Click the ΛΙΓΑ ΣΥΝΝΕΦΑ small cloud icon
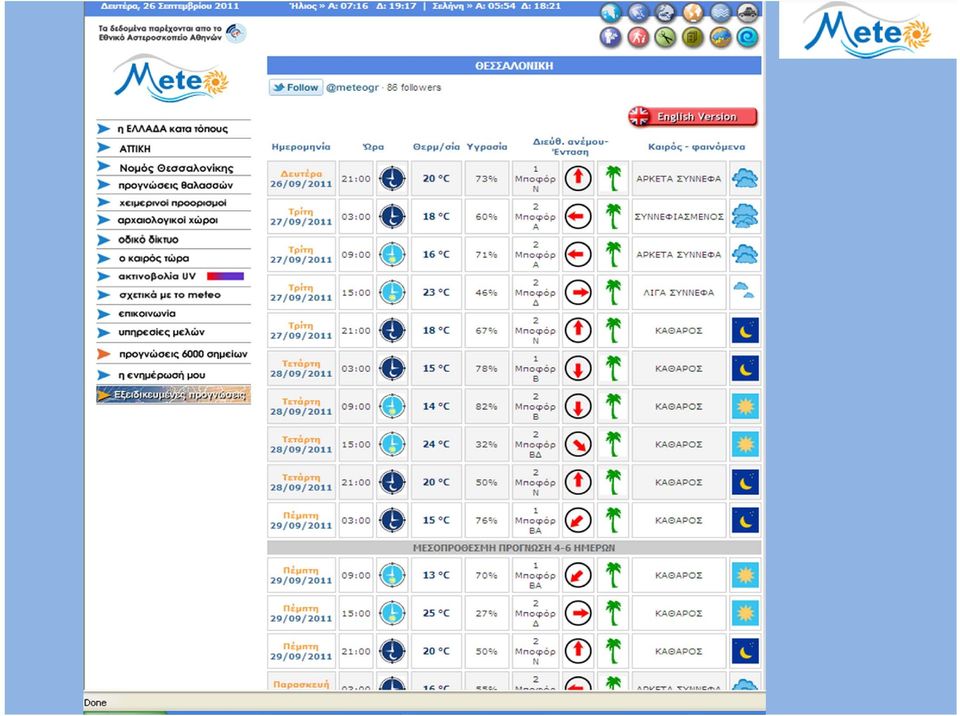The width and height of the screenshot is (960, 716). [745, 292]
